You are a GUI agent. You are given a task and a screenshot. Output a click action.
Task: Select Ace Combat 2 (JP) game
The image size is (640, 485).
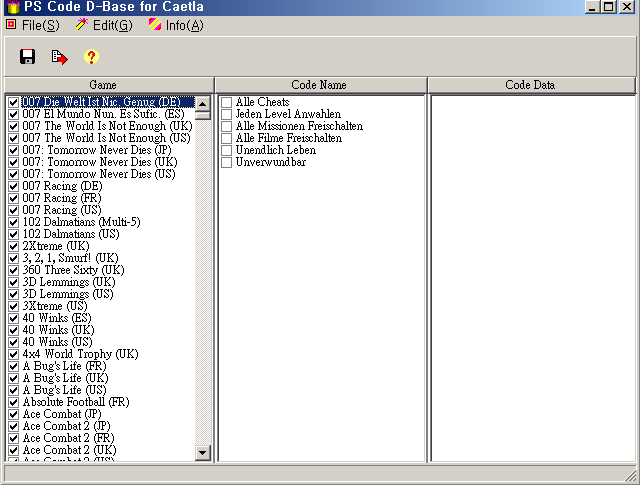coord(67,426)
